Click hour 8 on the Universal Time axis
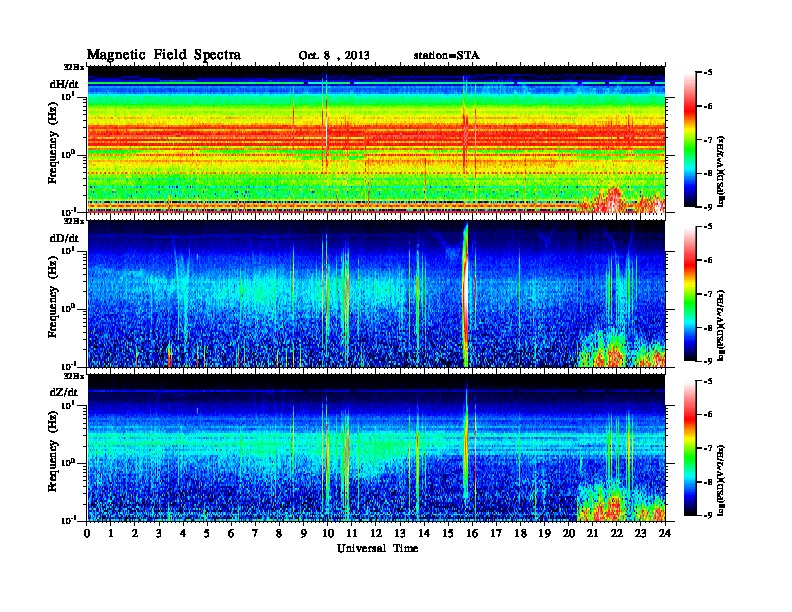Image resolution: width=792 pixels, height=612 pixels. pos(279,534)
